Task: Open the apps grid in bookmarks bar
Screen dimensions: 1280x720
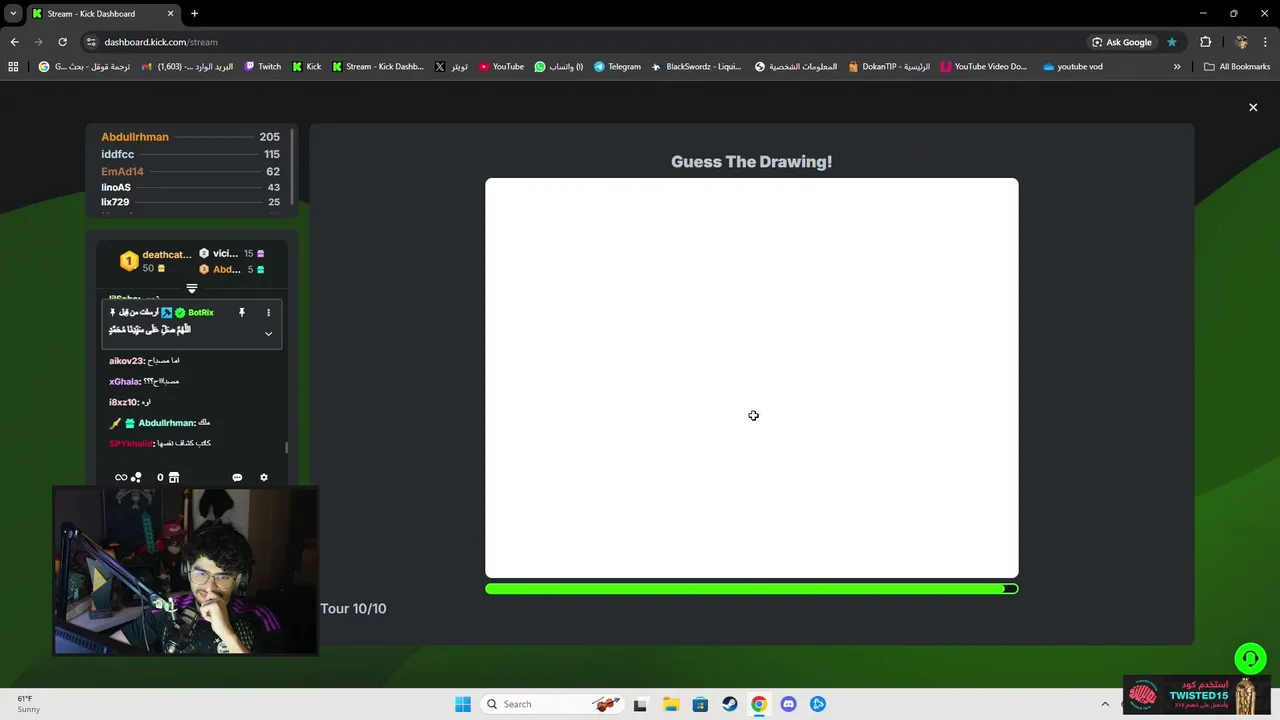Action: pos(13,67)
